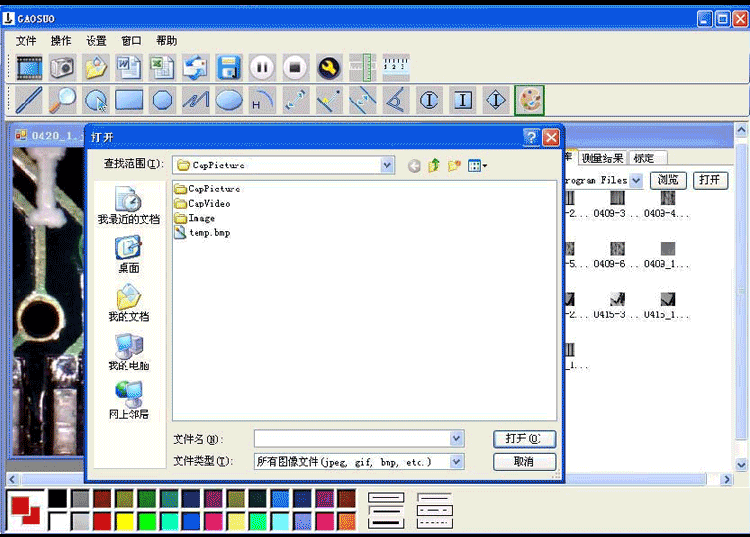The width and height of the screenshot is (750, 537).
Task: Open 网上邻居 network shortcut
Action: [129, 401]
